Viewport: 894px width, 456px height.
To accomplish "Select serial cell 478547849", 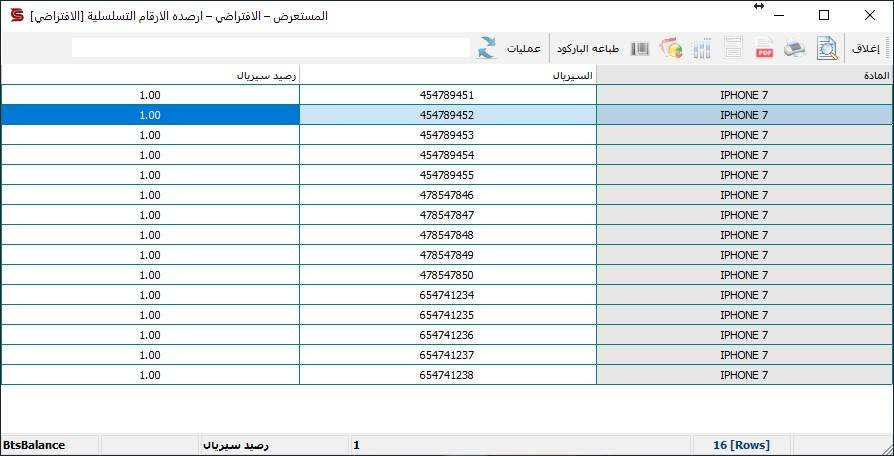I will point(448,255).
